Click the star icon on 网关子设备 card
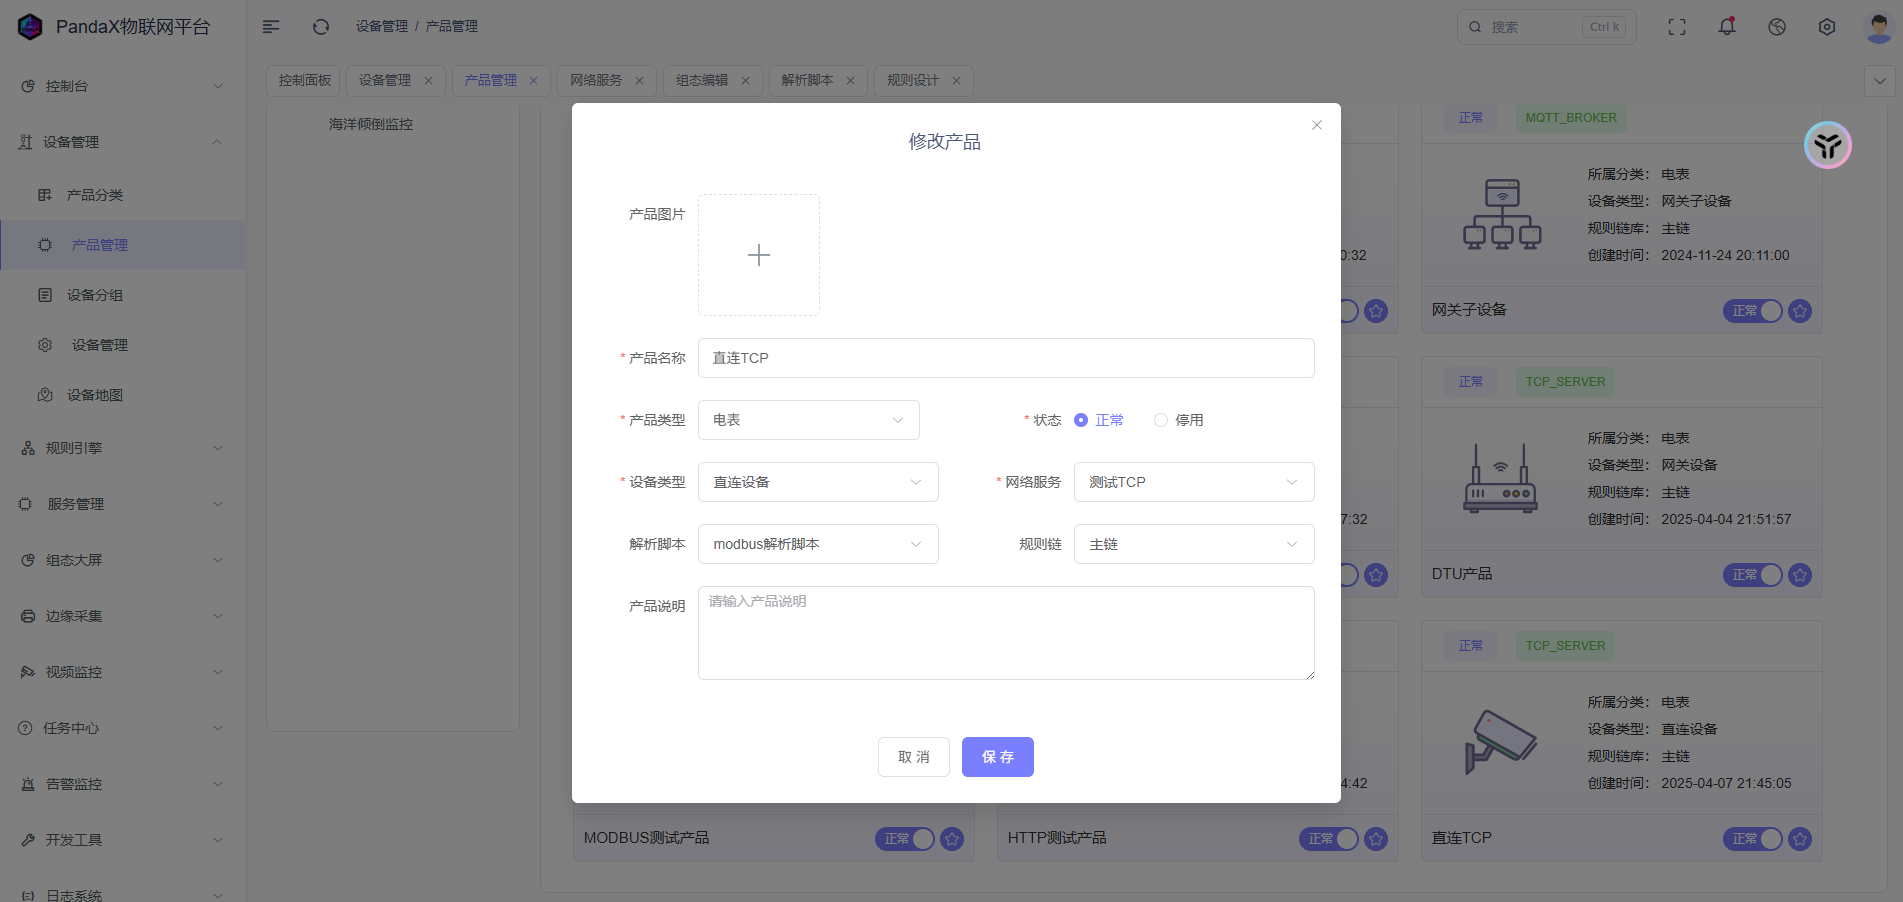Screen dimensions: 1903x902 pyautogui.click(x=1800, y=311)
